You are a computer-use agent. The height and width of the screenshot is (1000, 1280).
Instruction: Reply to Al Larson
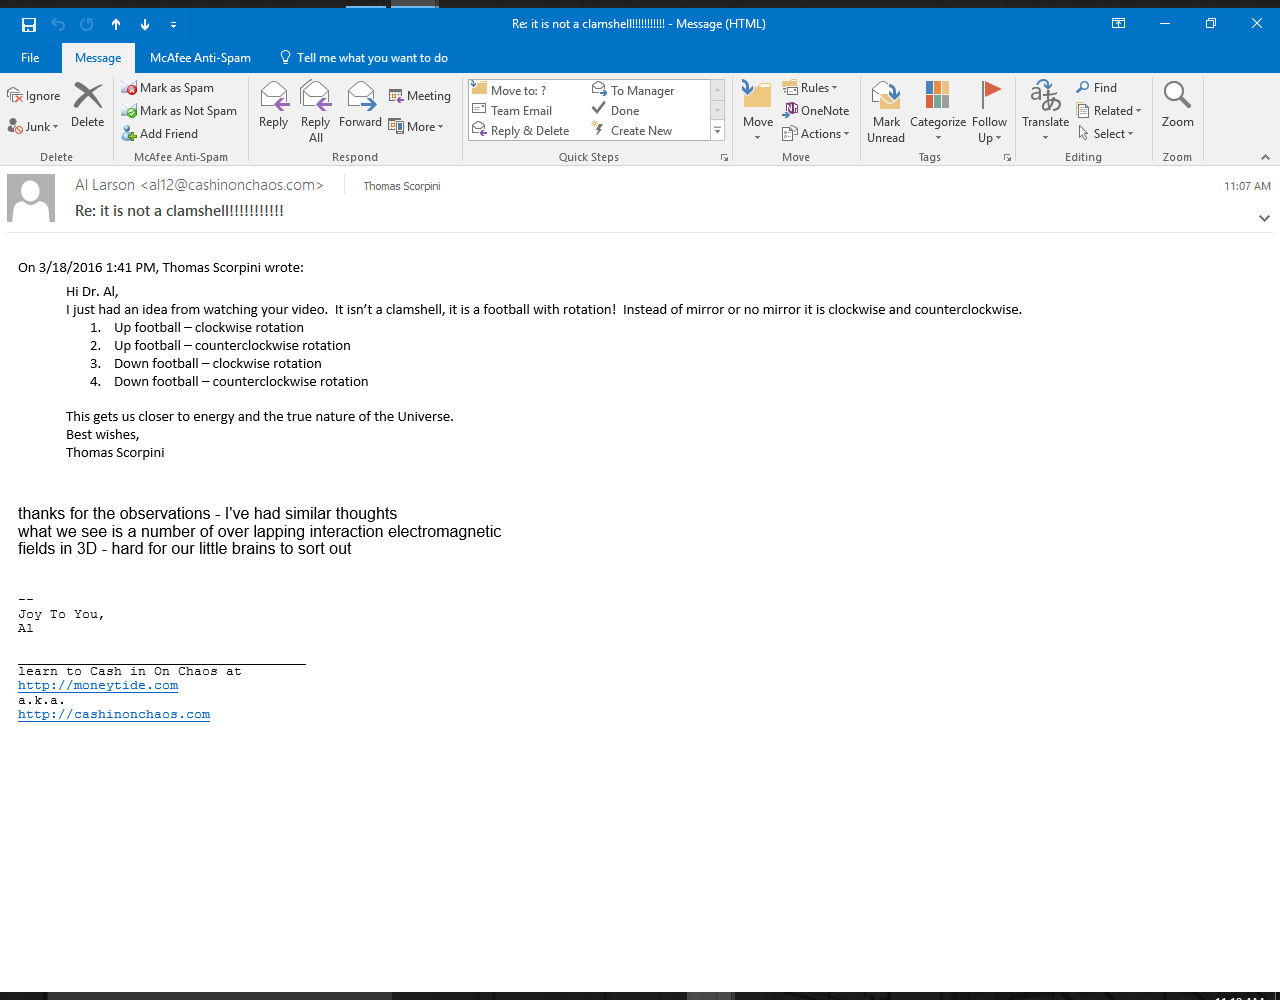(273, 106)
